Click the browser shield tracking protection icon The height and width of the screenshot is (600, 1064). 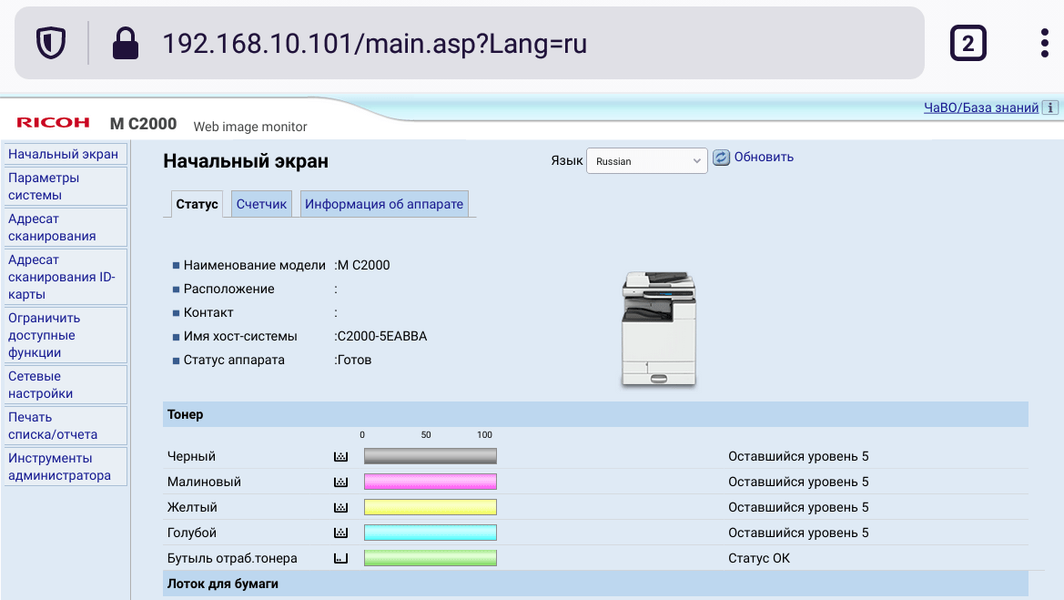(x=51, y=43)
